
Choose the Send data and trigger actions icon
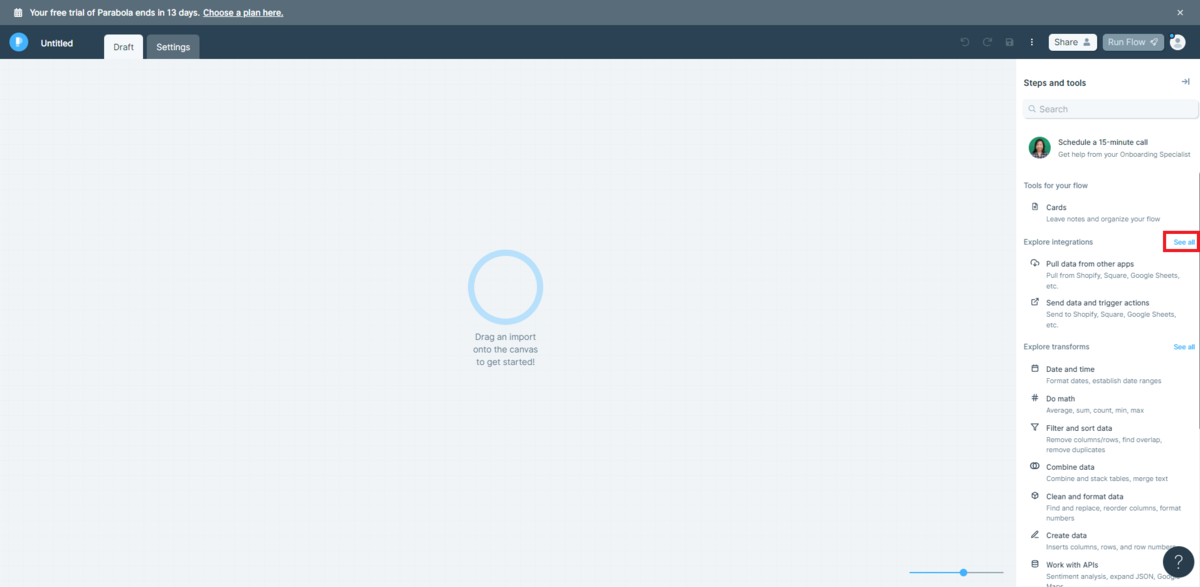point(1035,302)
